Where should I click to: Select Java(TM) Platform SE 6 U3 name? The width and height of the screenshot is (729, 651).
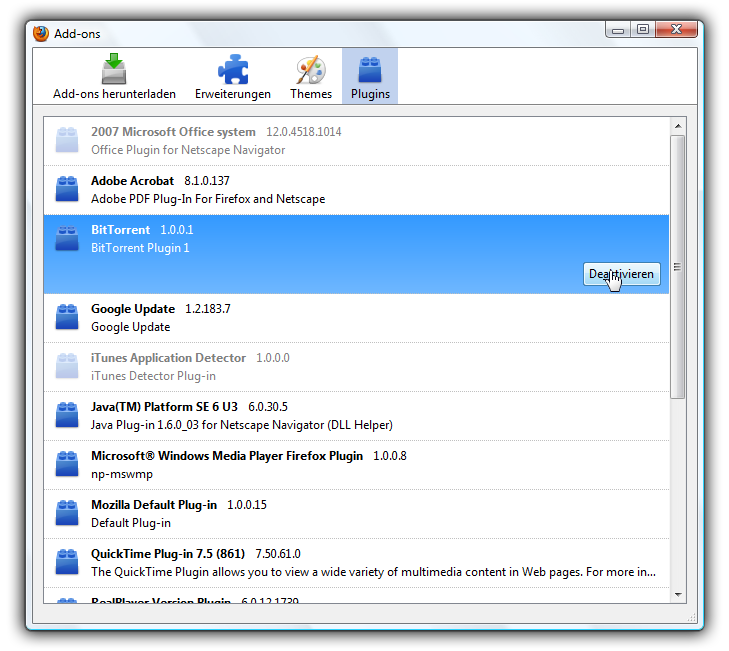point(164,407)
